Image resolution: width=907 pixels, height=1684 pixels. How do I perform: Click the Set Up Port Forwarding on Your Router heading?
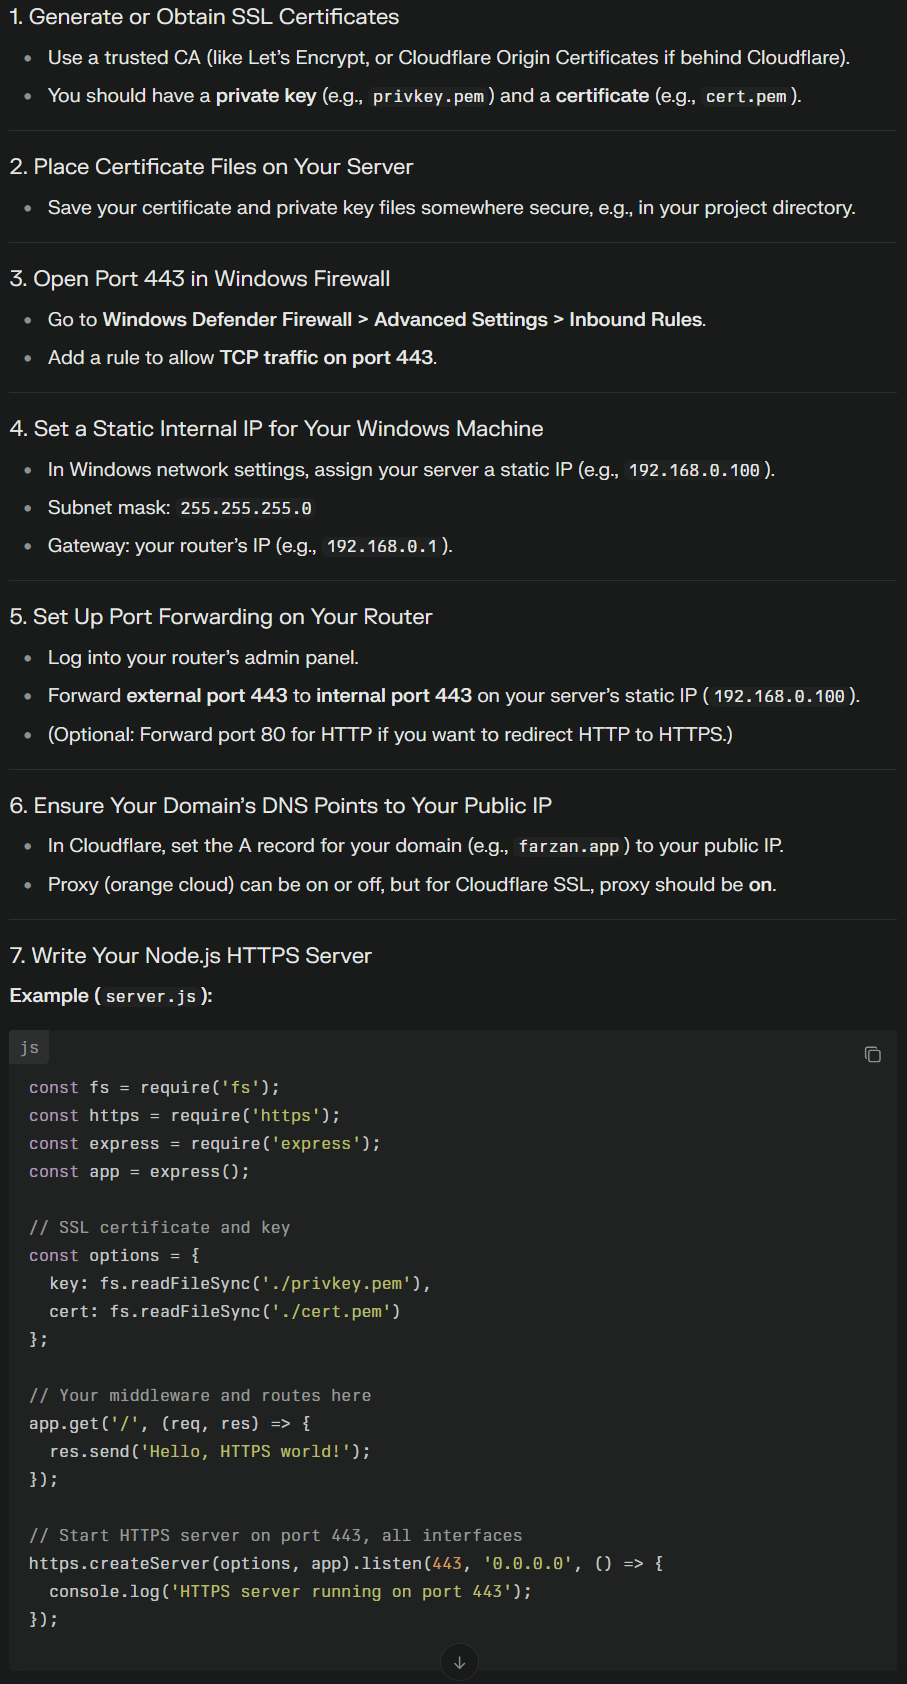pos(232,617)
